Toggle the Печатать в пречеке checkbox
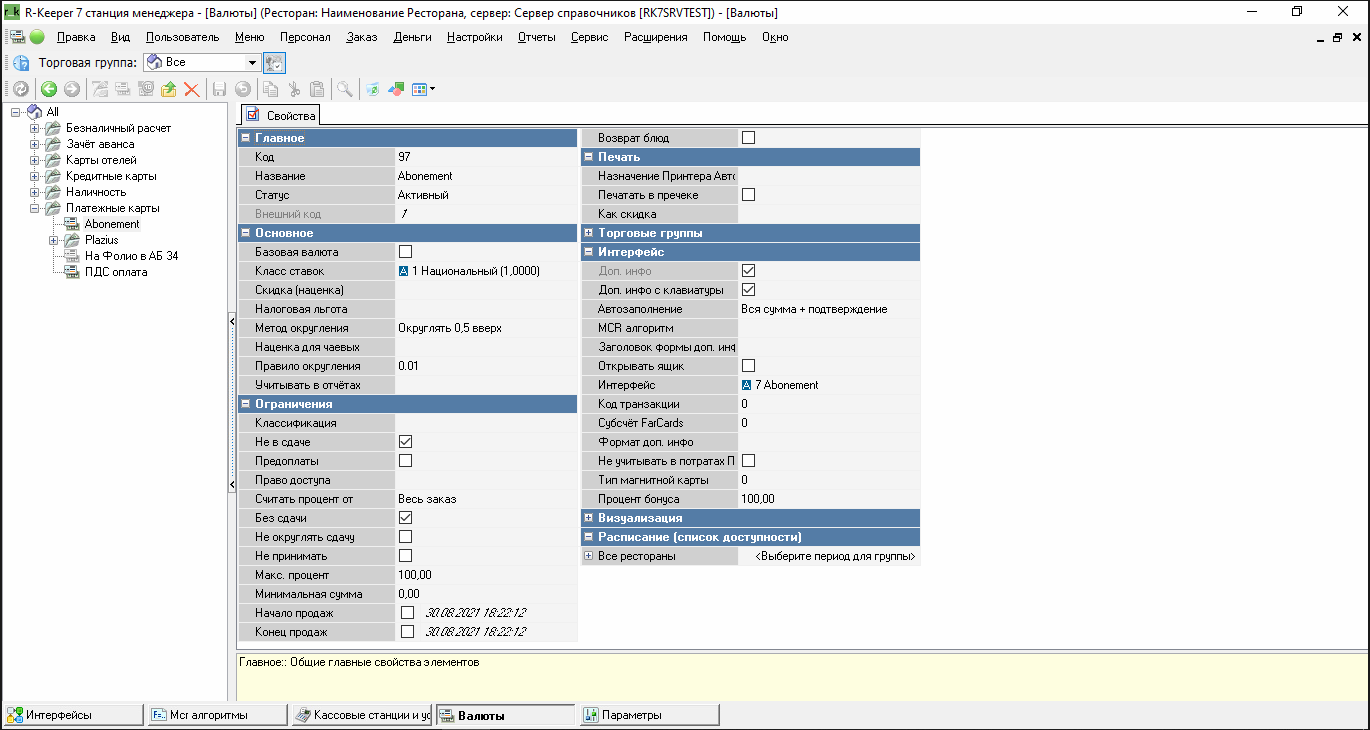Screen dimensions: 1370x730 (748, 195)
